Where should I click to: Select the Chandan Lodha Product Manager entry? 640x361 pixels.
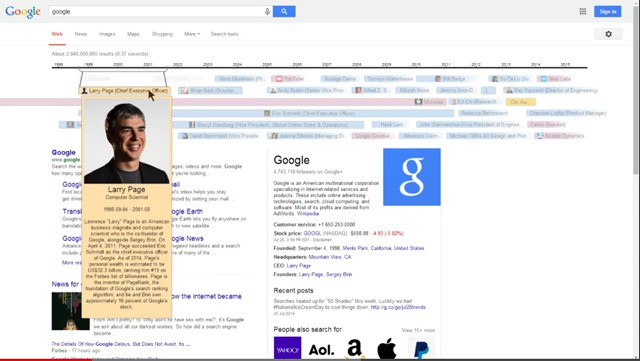coord(567,113)
